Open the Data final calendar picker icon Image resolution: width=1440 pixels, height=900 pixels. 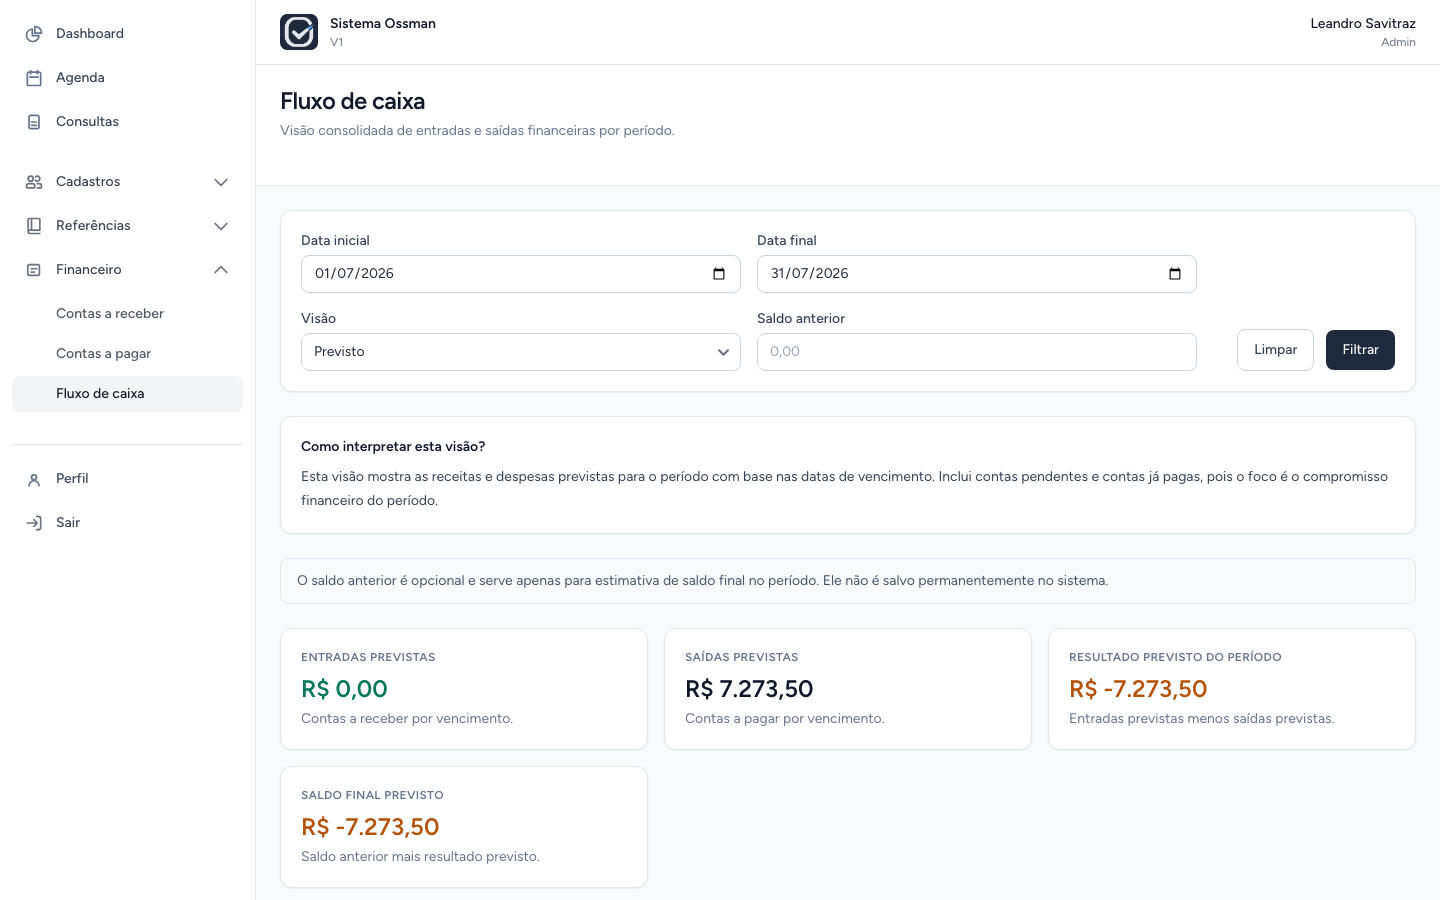click(x=1175, y=274)
